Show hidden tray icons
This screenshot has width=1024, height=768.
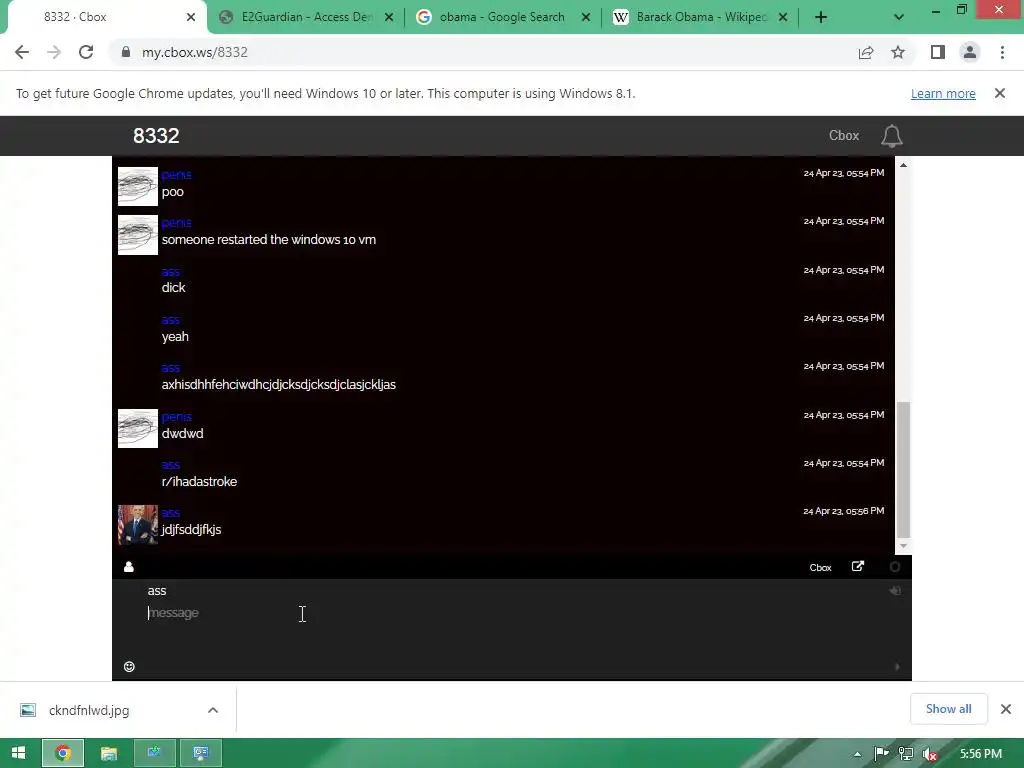point(857,754)
